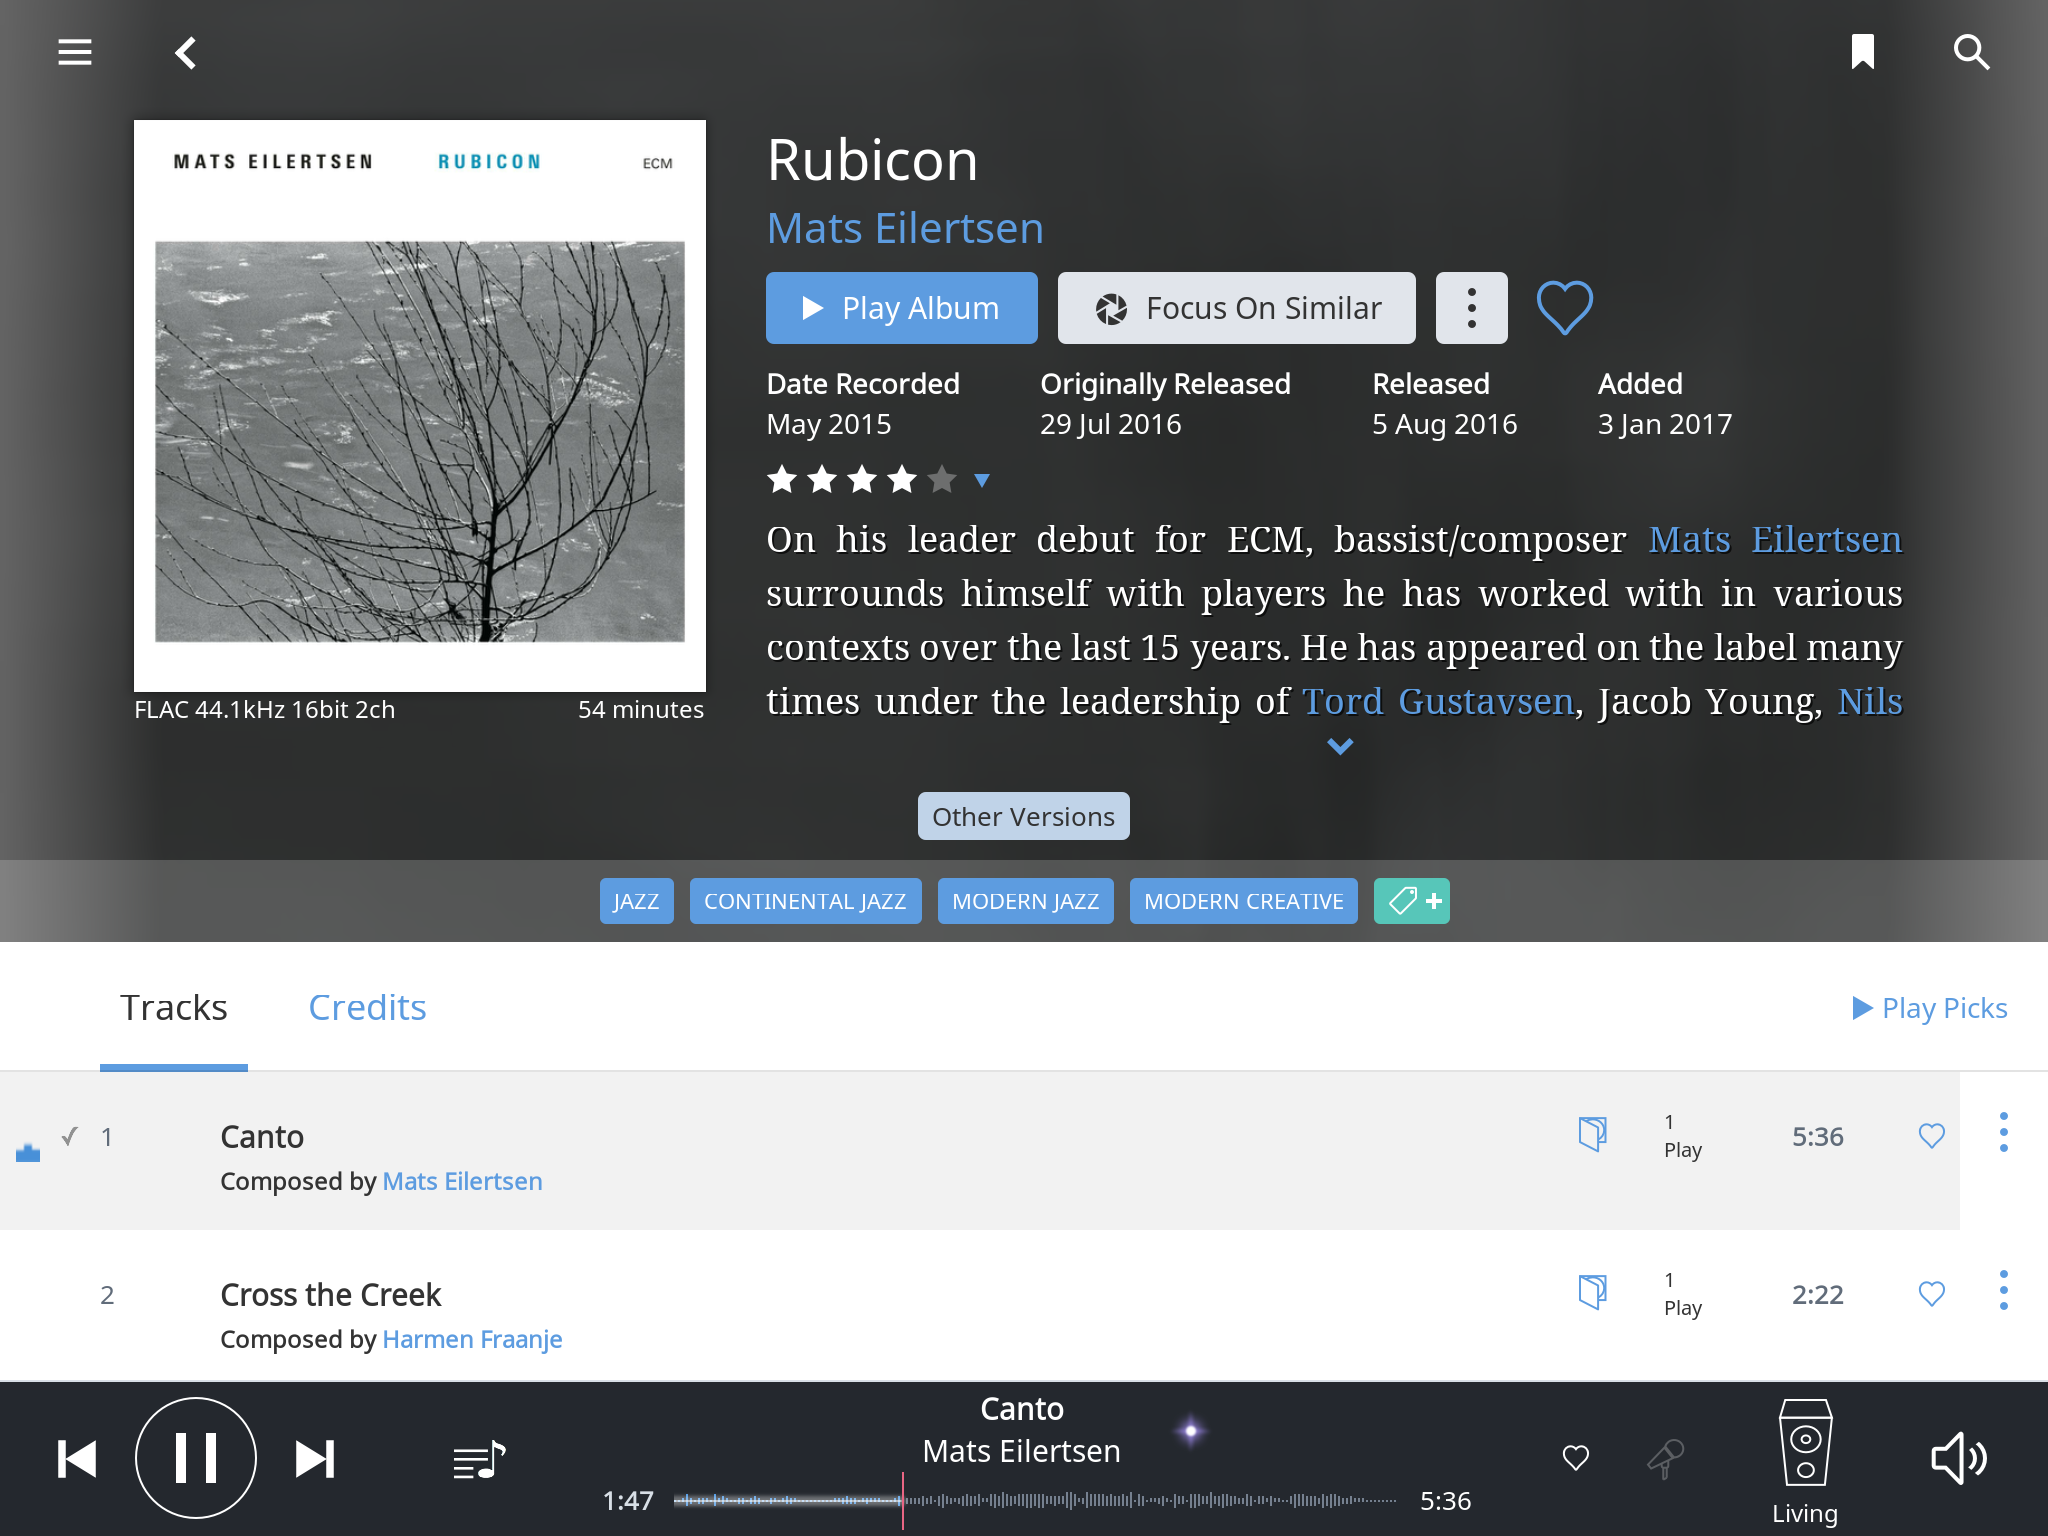Select the Cross the Creek track title
Image resolution: width=2048 pixels, height=1536 pixels.
pos(330,1294)
